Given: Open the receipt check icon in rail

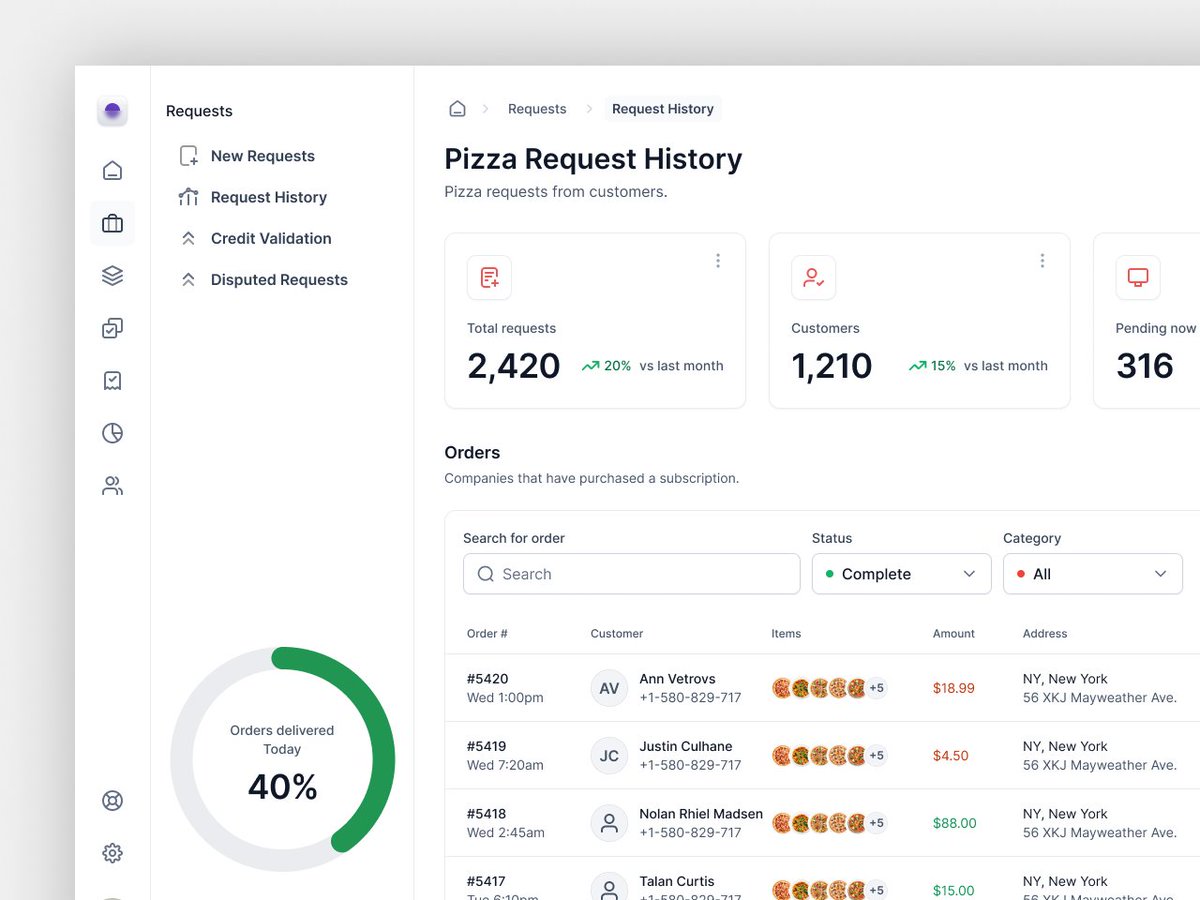Looking at the screenshot, I should 112,381.
